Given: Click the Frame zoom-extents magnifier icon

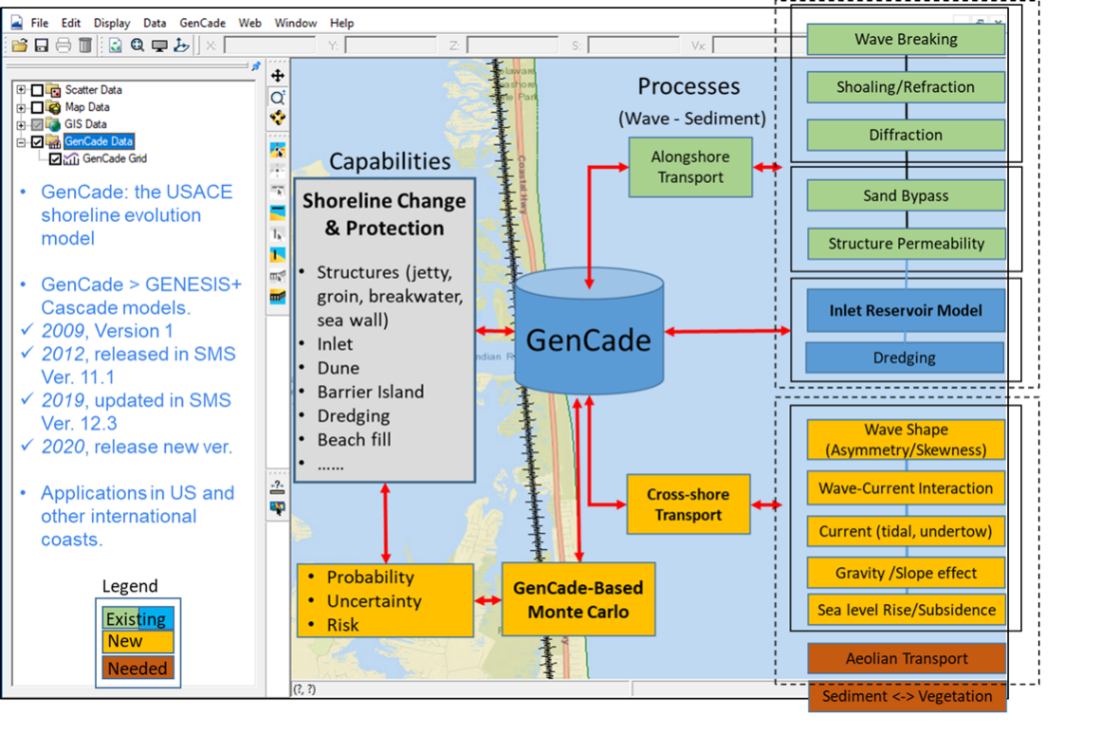Looking at the screenshot, I should [x=138, y=46].
